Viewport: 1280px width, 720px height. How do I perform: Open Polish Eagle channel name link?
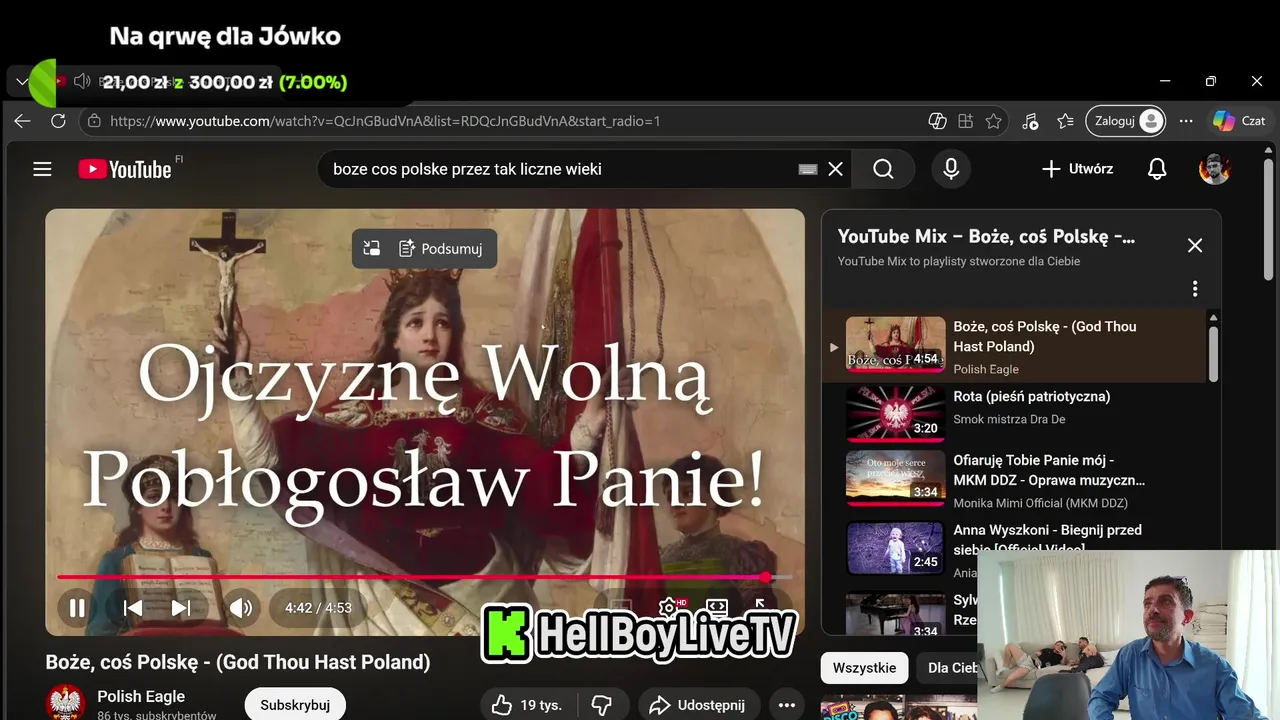click(x=141, y=696)
